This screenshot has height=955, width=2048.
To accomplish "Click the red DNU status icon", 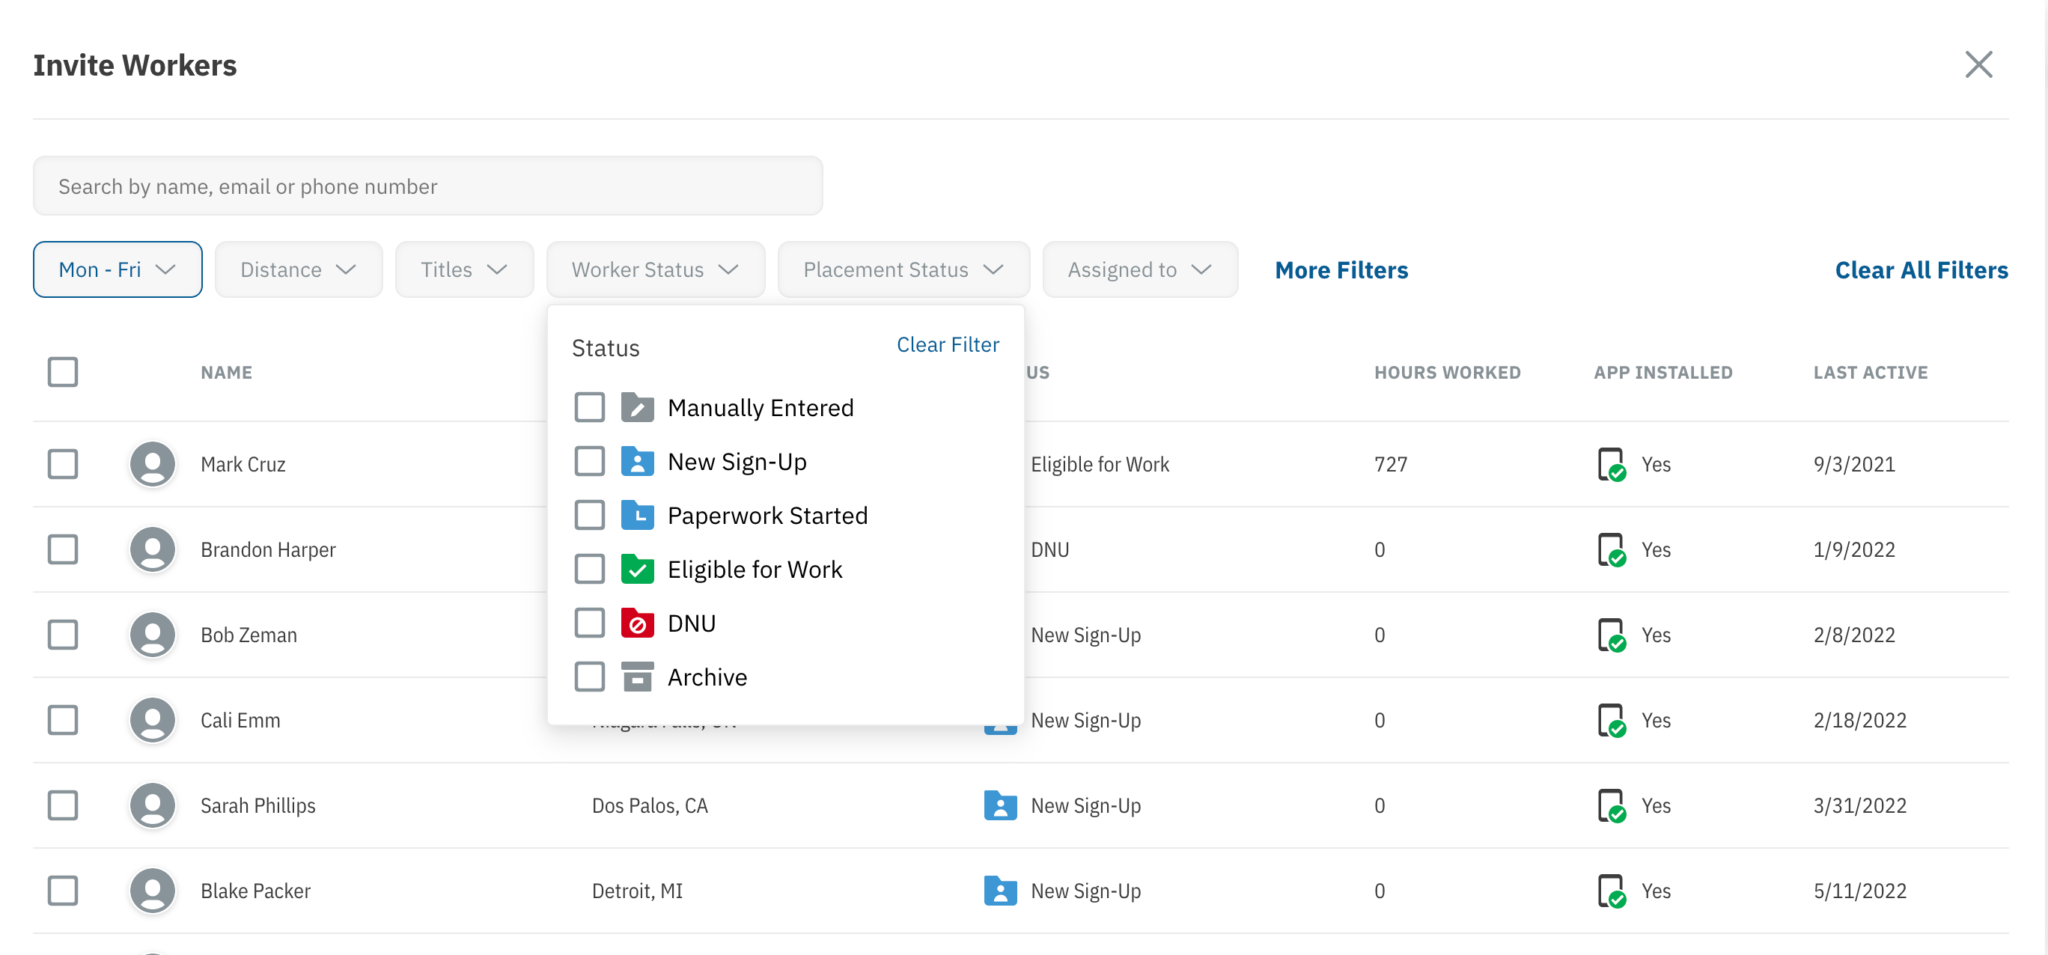I will tap(638, 622).
